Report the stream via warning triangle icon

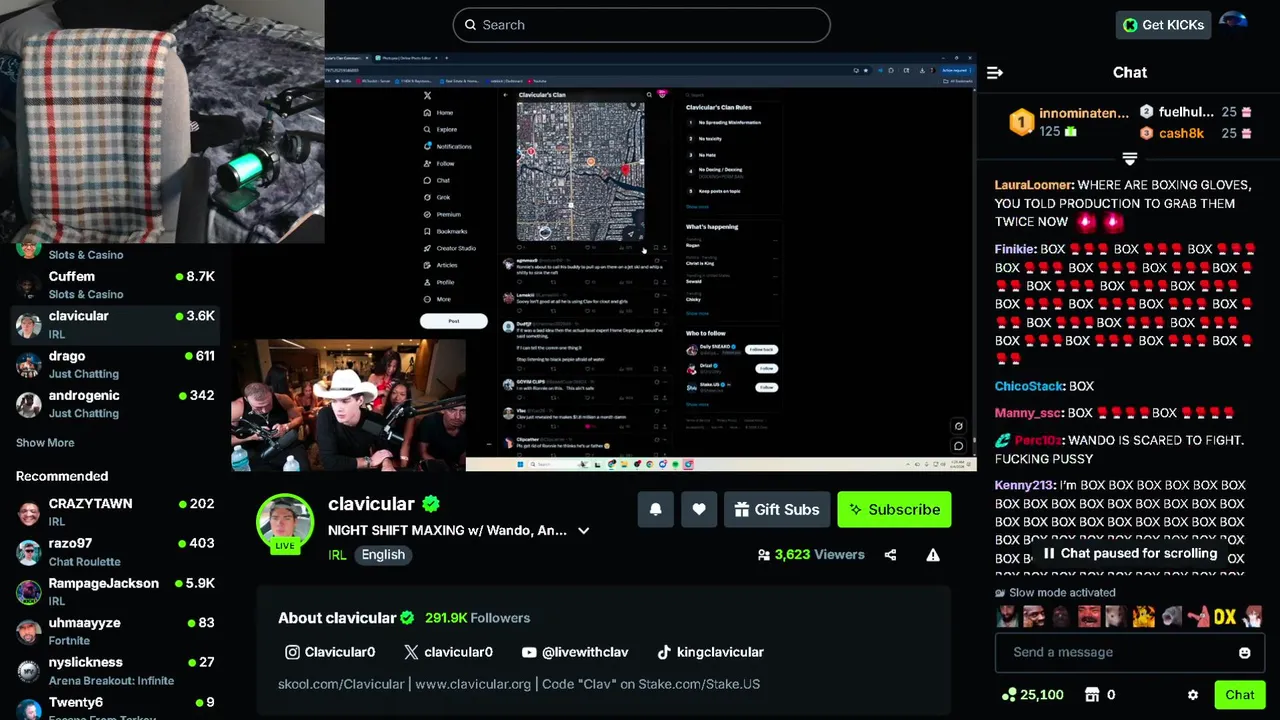[x=933, y=554]
